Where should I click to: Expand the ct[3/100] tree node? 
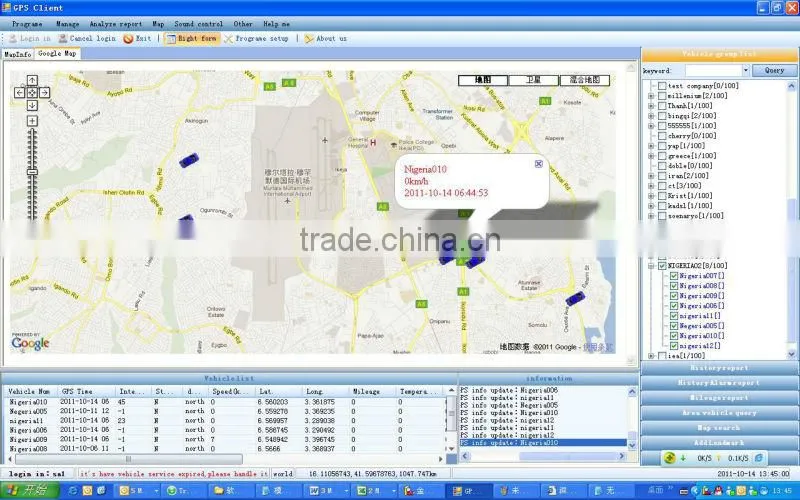point(651,186)
